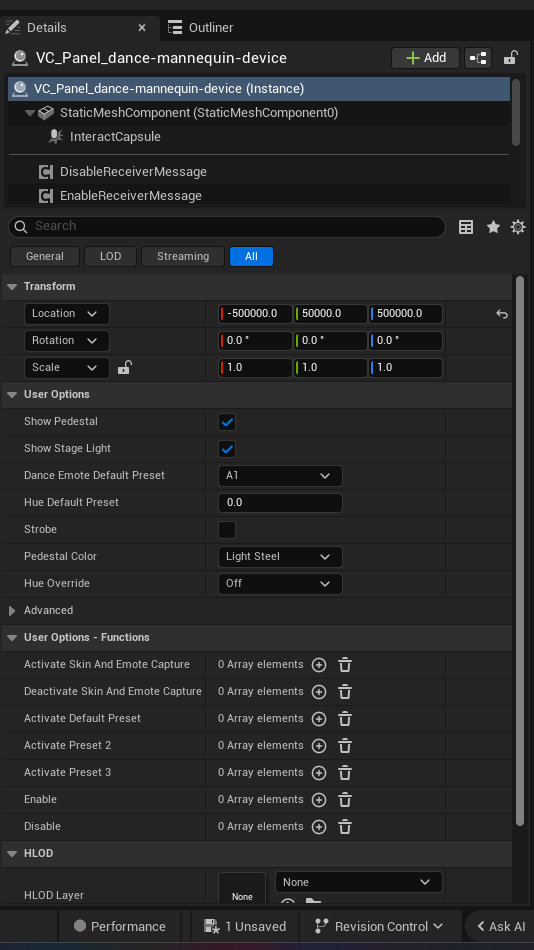534x950 pixels.
Task: Click Scale Z value field
Action: (406, 368)
